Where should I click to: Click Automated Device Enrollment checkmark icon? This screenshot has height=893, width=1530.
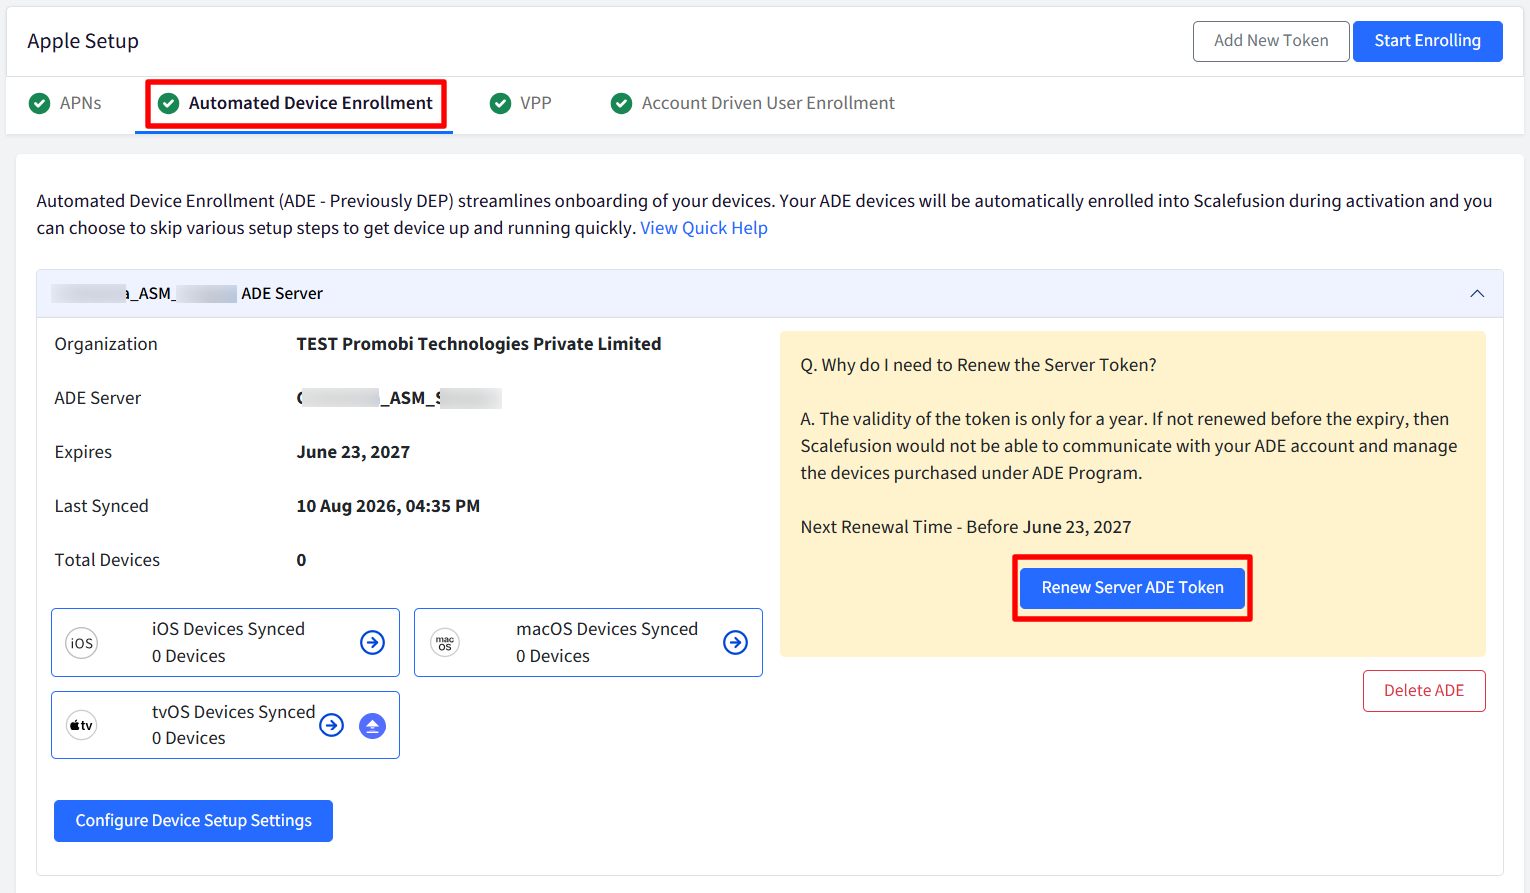pyautogui.click(x=169, y=103)
